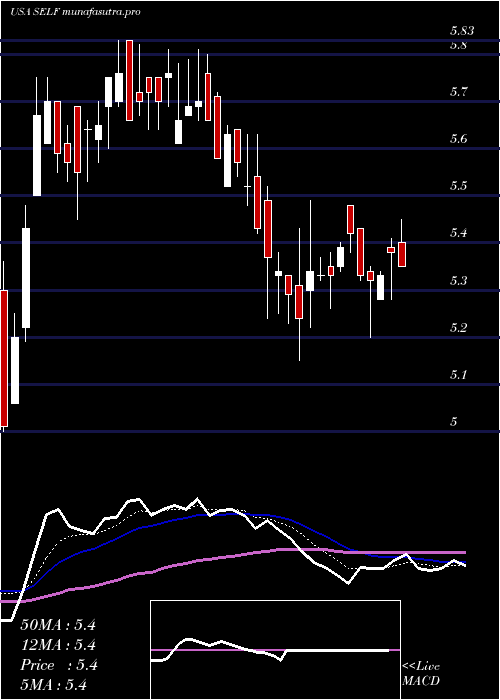500x700 pixels.
Task: Click the 5.7 price axis label
Action: click(x=461, y=93)
